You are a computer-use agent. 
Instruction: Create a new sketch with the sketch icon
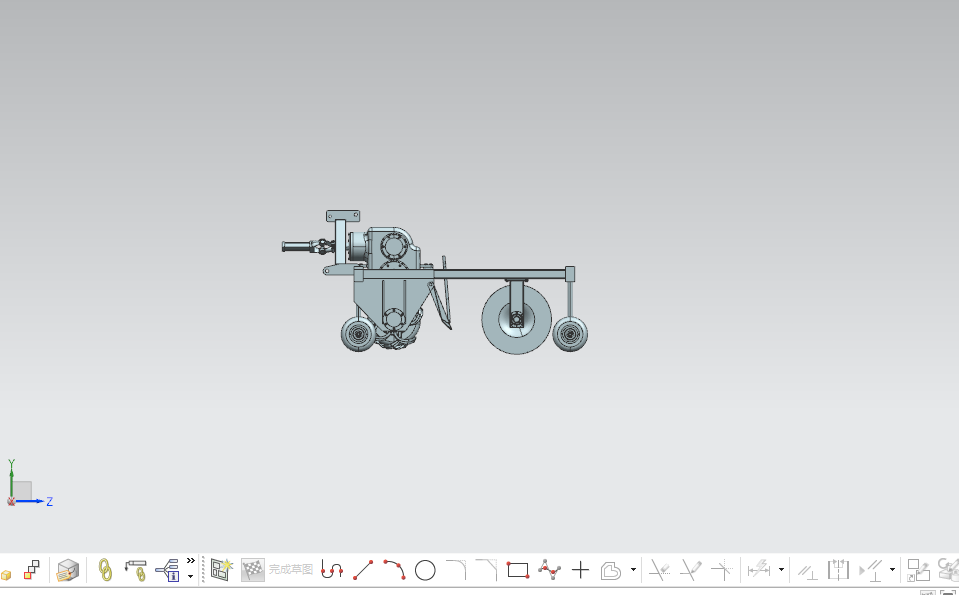point(221,569)
